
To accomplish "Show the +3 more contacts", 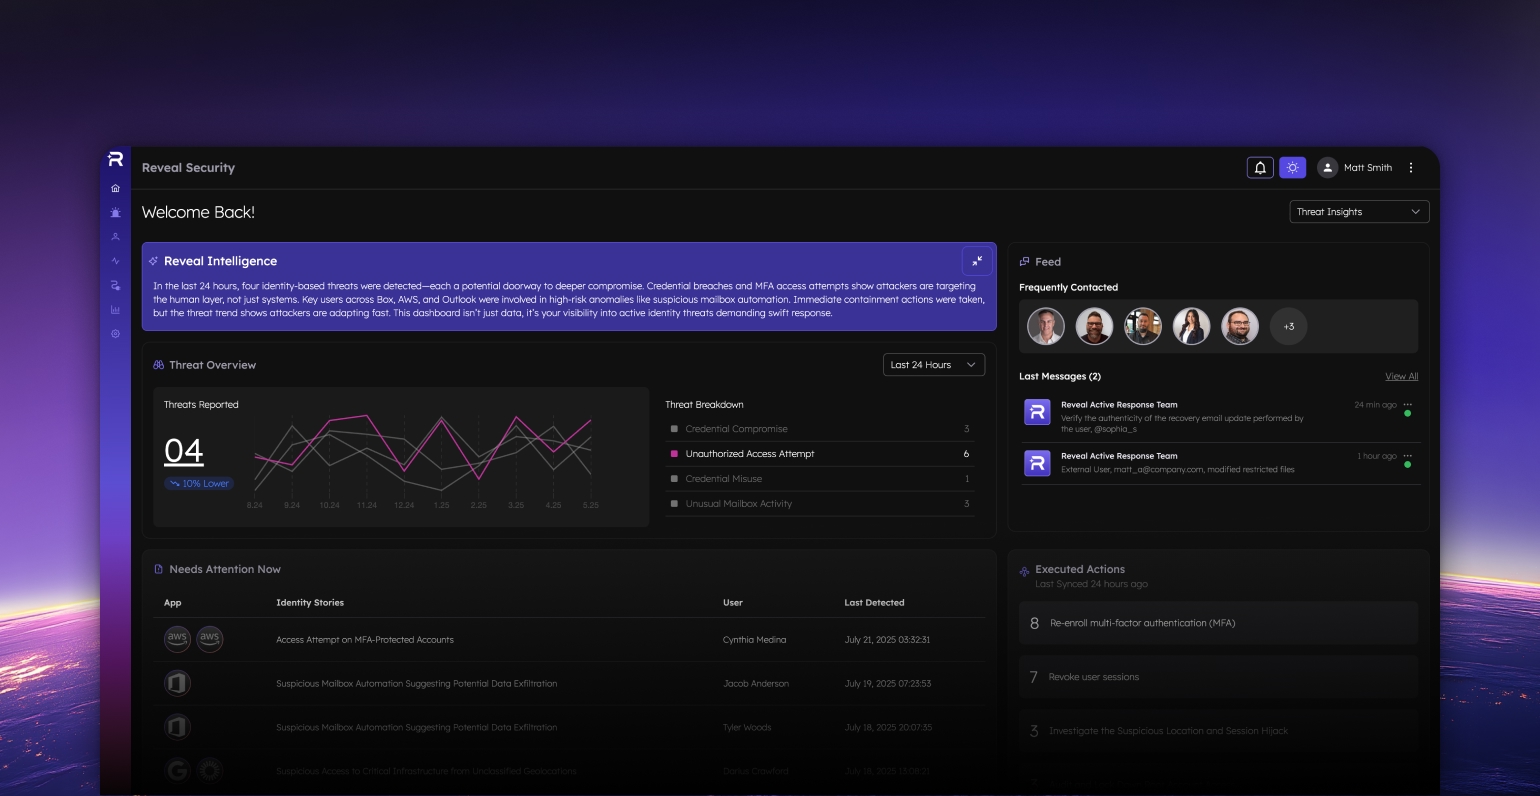I will click(1289, 326).
